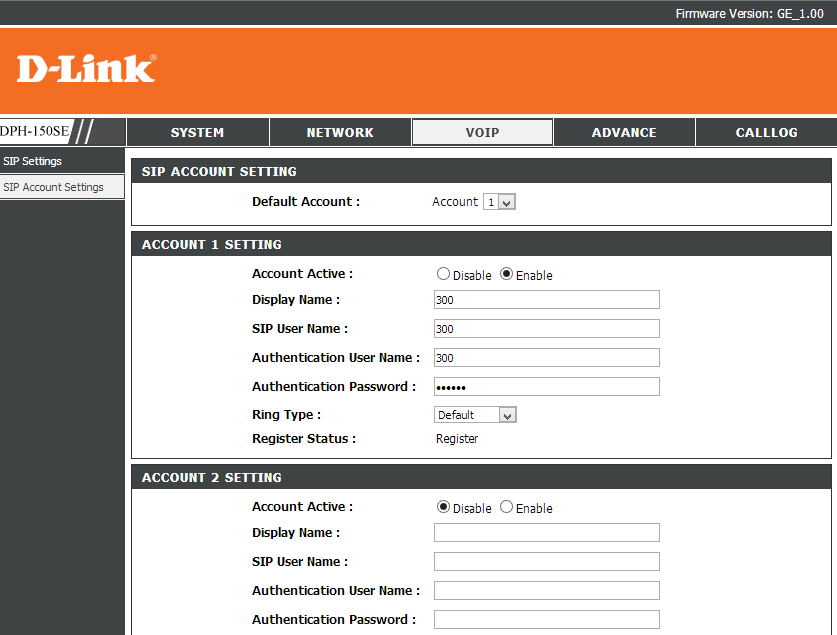The image size is (837, 635).
Task: Click Account 1 Authentication User Name field
Action: 547,358
